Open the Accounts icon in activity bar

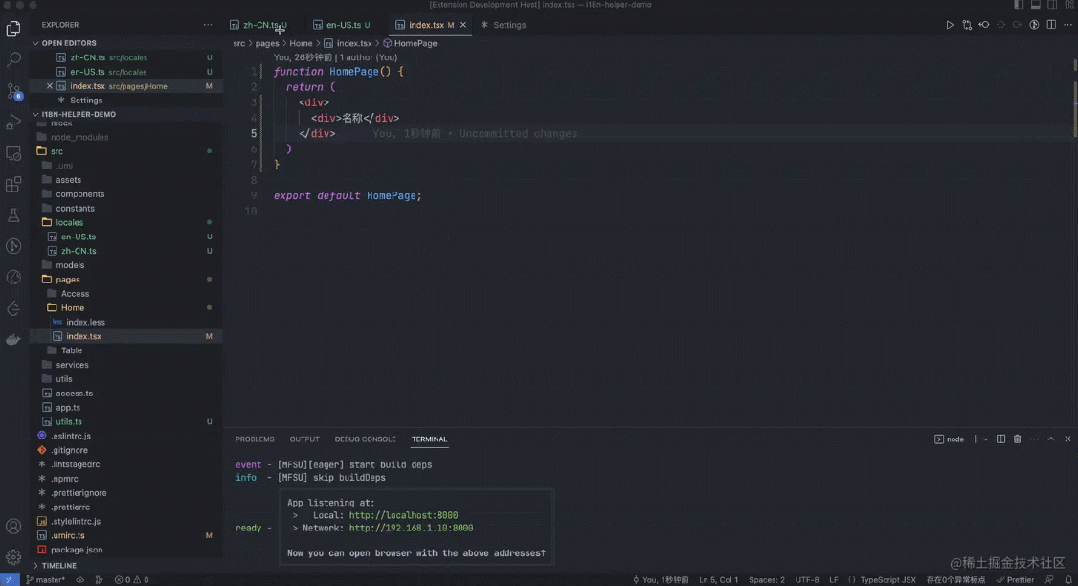pos(13,527)
